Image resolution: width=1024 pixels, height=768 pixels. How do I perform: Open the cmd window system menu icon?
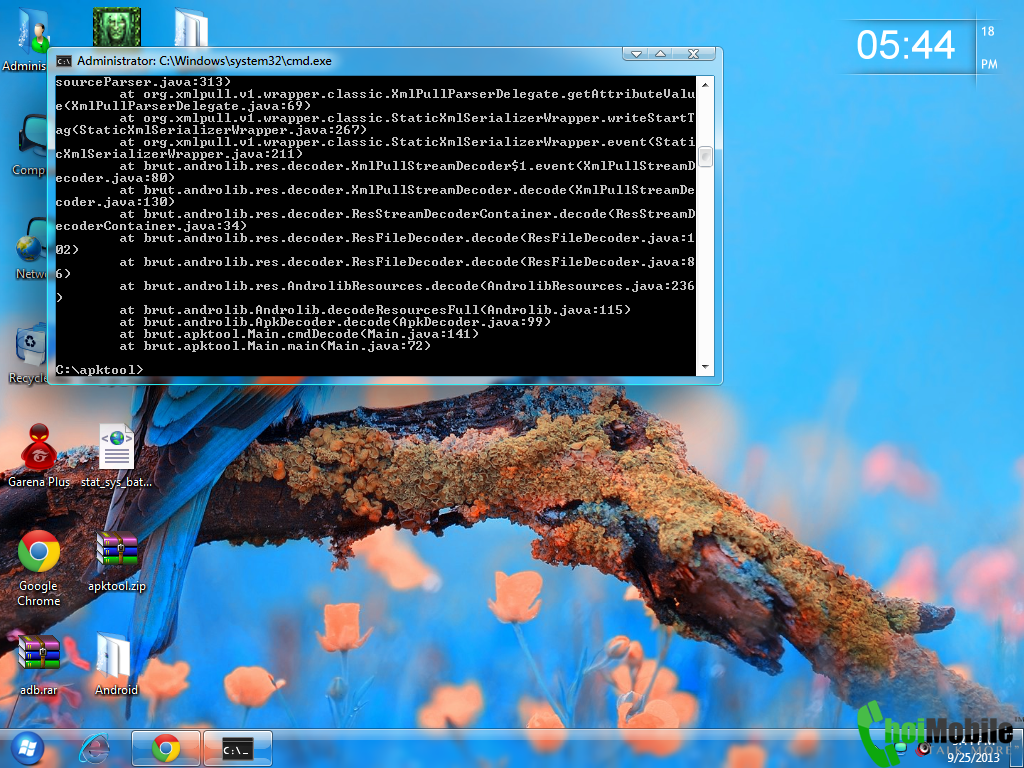63,61
